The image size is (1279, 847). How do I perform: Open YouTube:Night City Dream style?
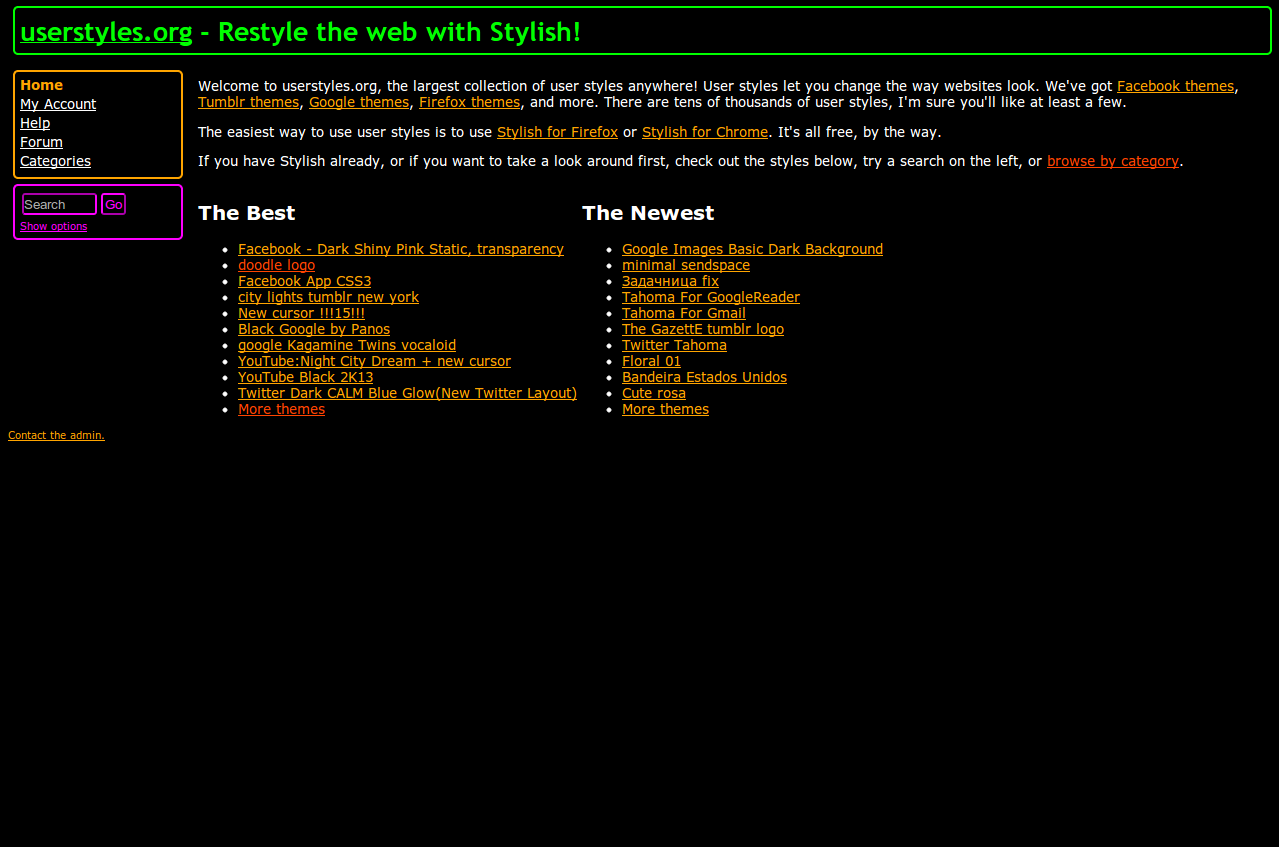click(x=374, y=361)
